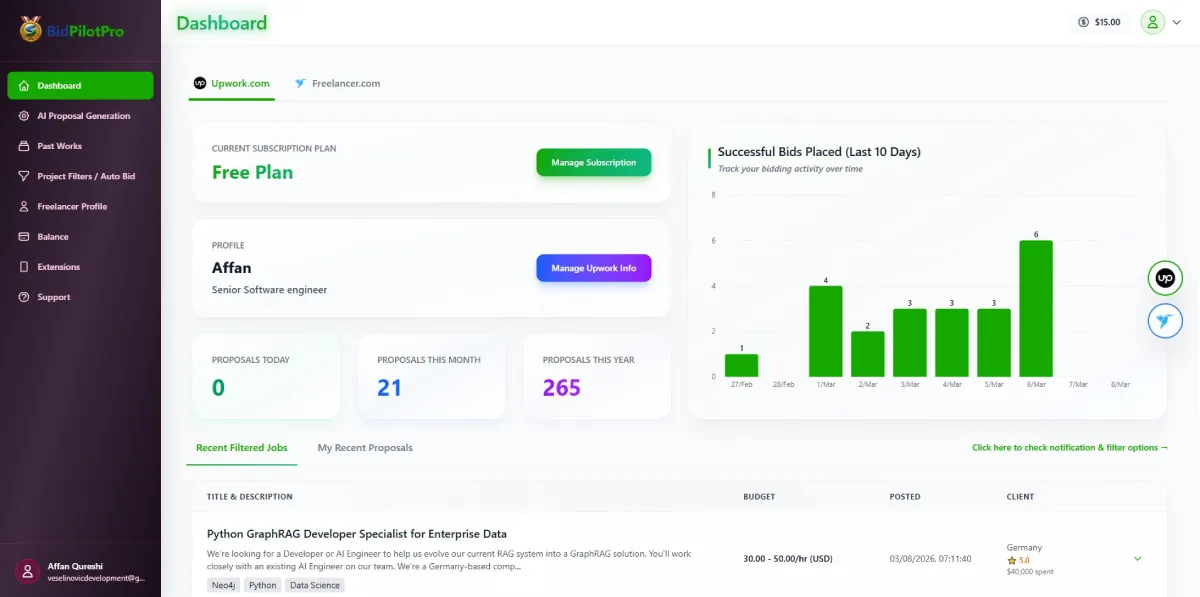Click the floating Upwork circle icon
The height and width of the screenshot is (597, 1200).
[1164, 277]
